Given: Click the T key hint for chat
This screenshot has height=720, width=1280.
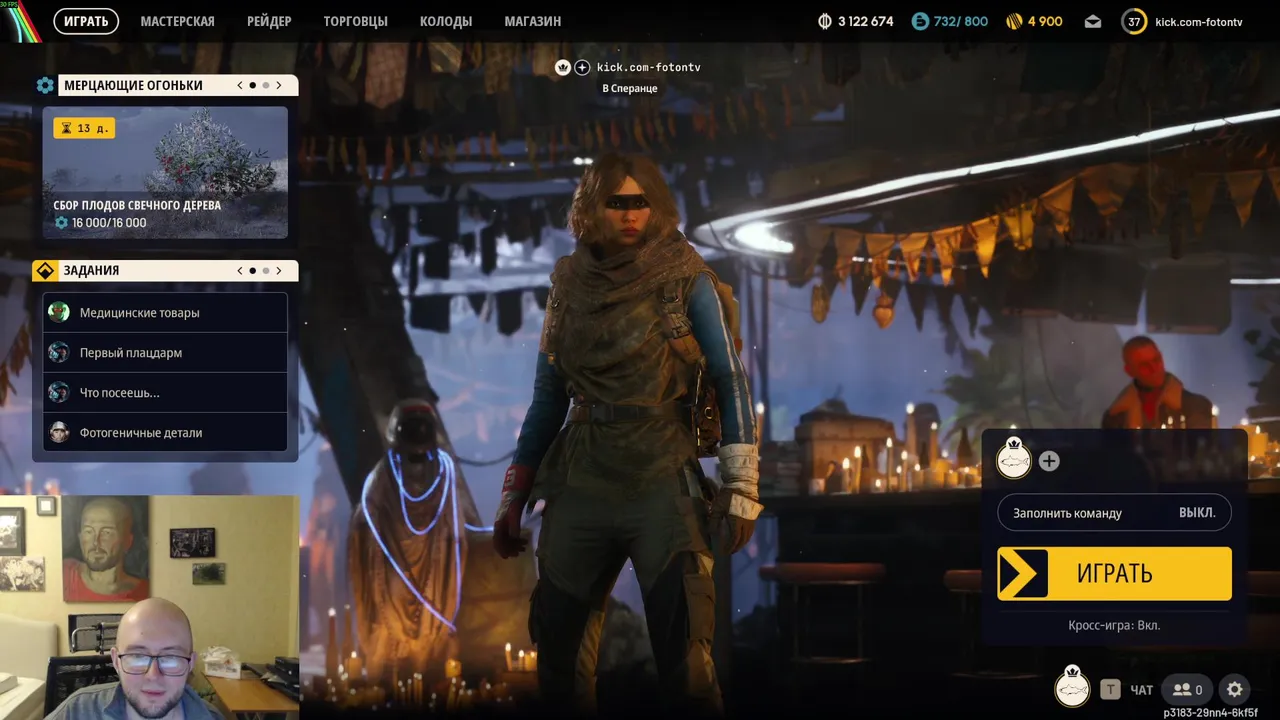Looking at the screenshot, I should 1110,689.
